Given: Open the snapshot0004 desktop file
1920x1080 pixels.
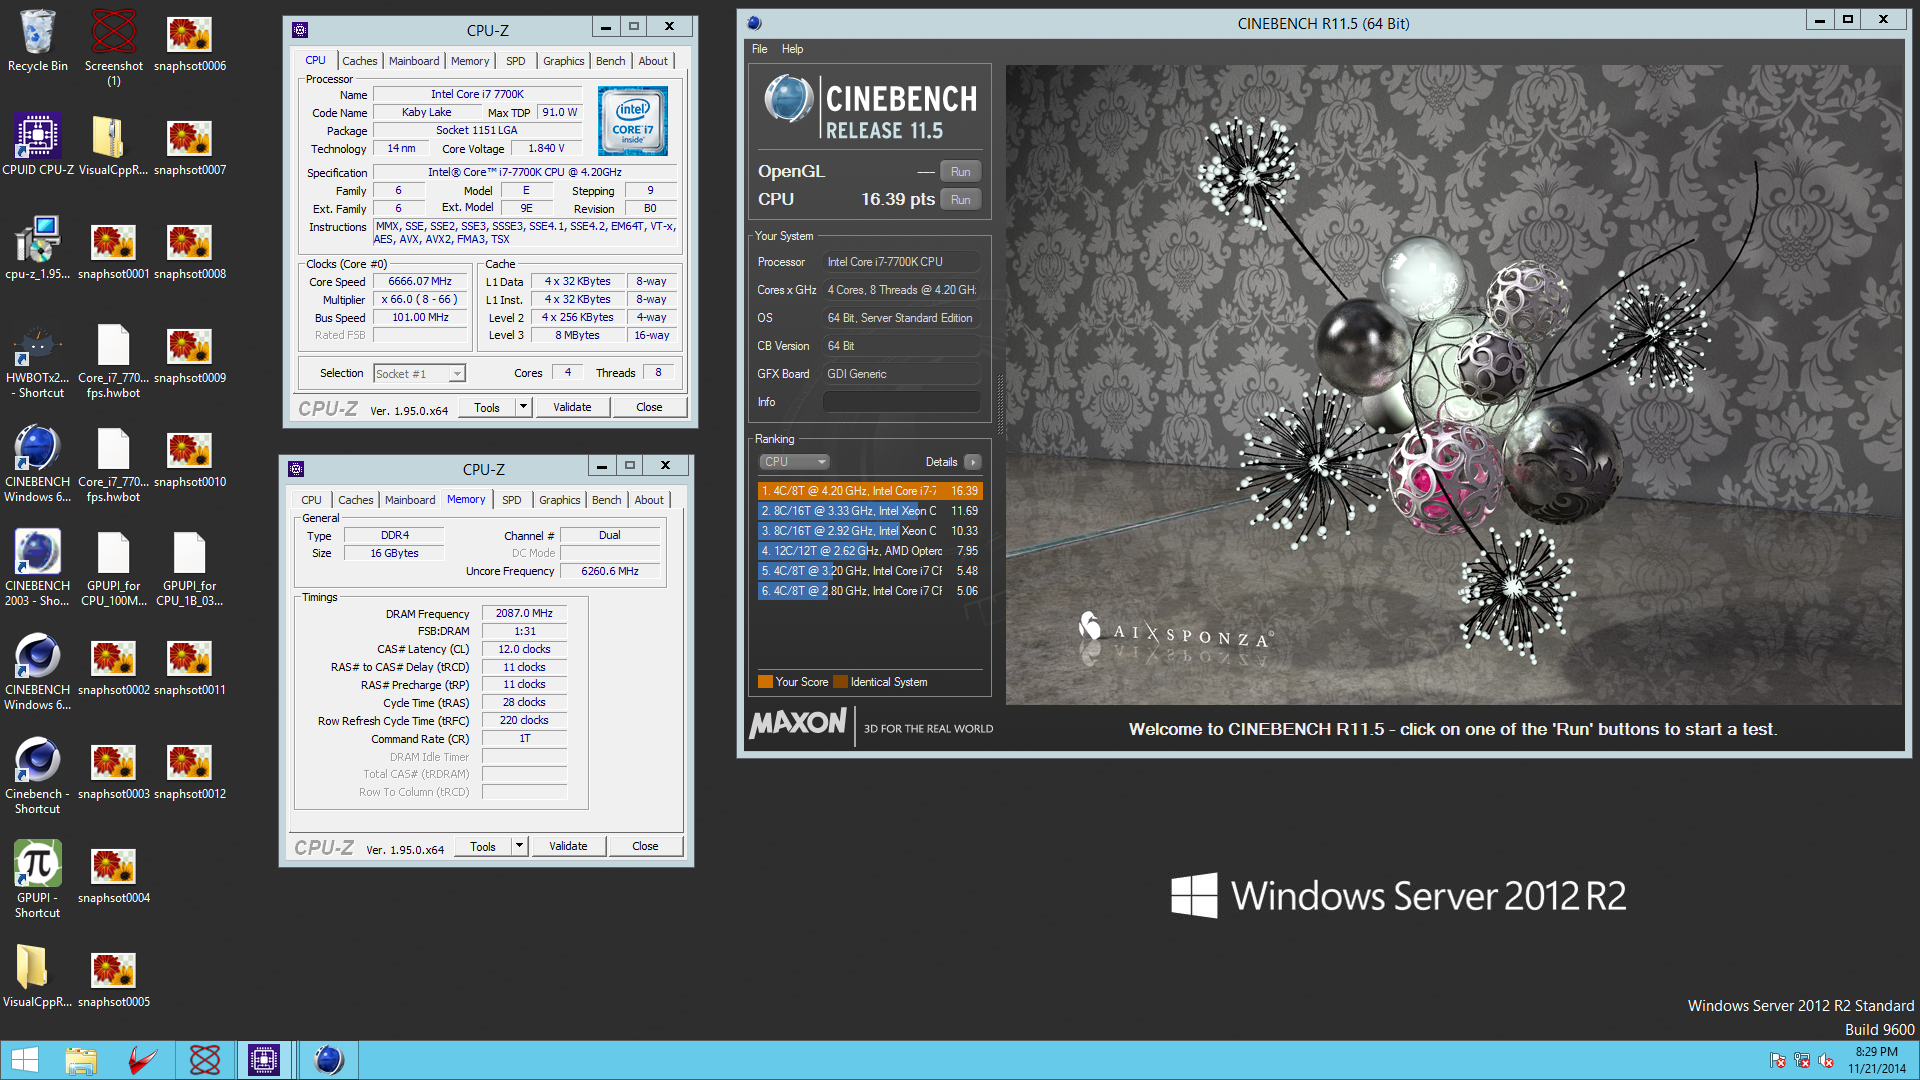Looking at the screenshot, I should click(113, 873).
